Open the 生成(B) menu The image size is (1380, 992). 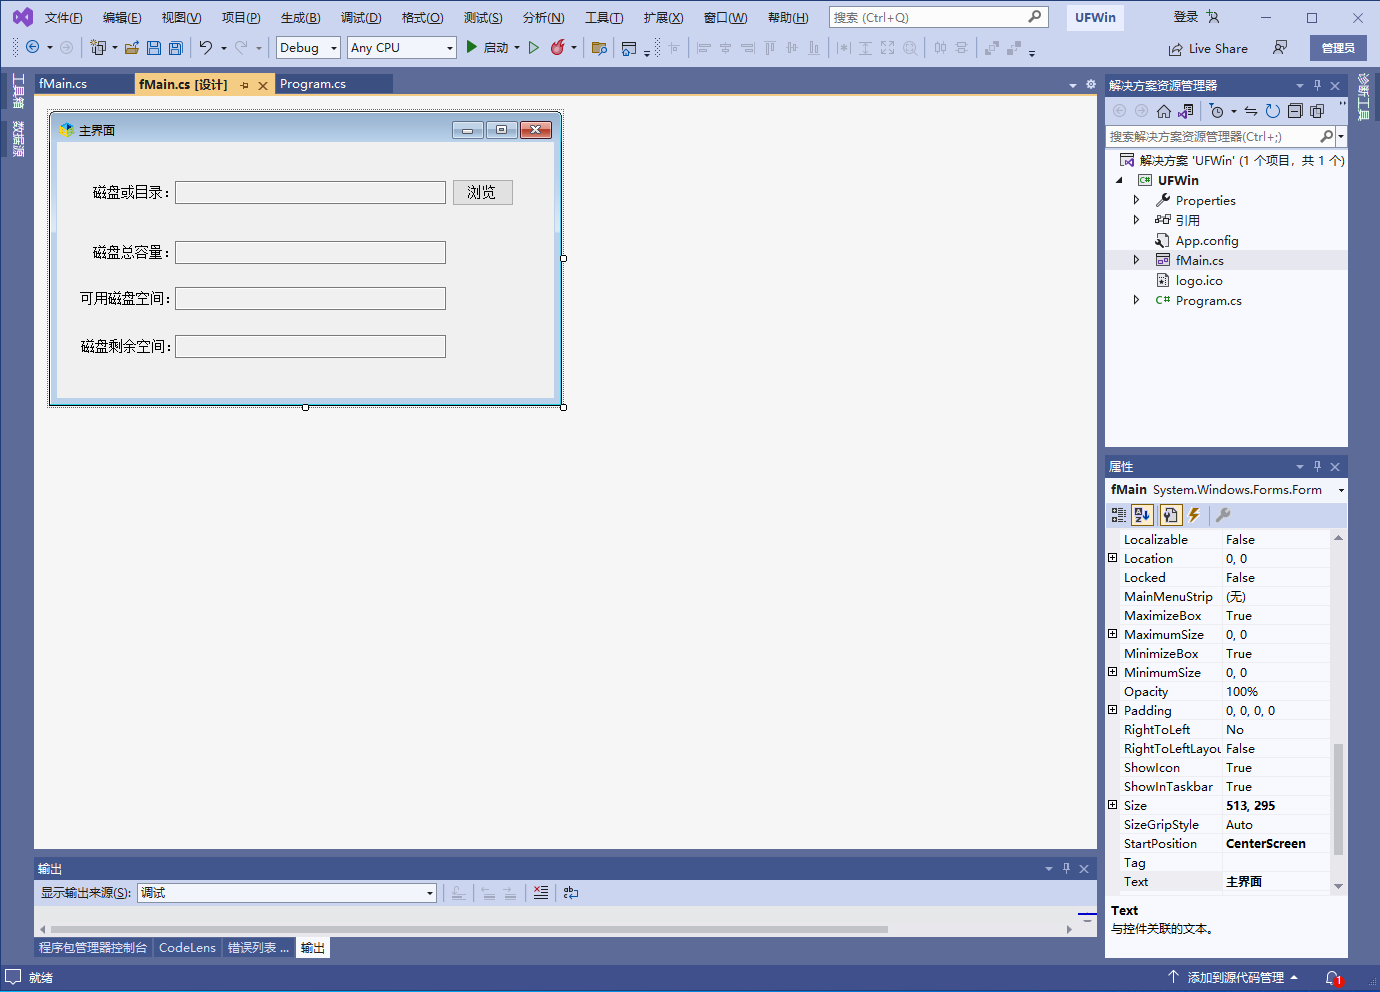(x=300, y=18)
